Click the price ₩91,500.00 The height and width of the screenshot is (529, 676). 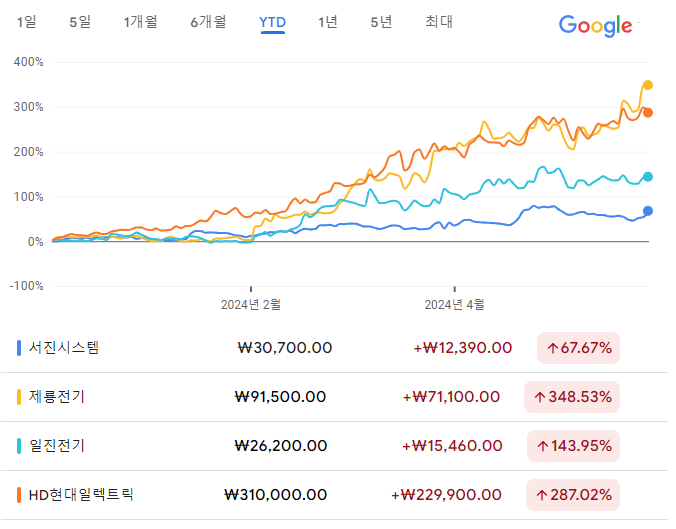280,397
